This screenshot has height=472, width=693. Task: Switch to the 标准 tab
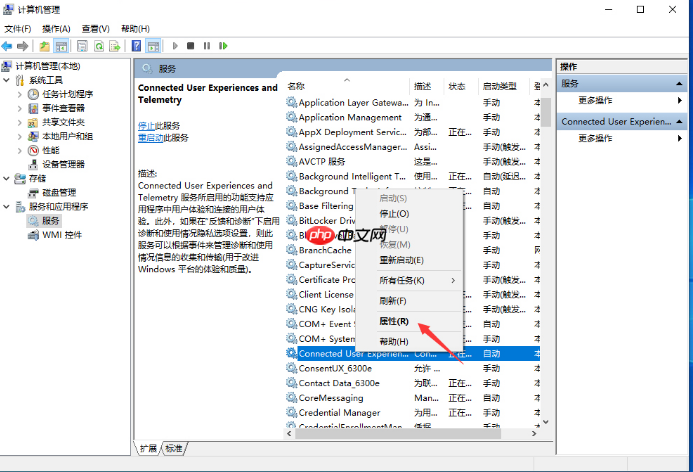point(174,449)
